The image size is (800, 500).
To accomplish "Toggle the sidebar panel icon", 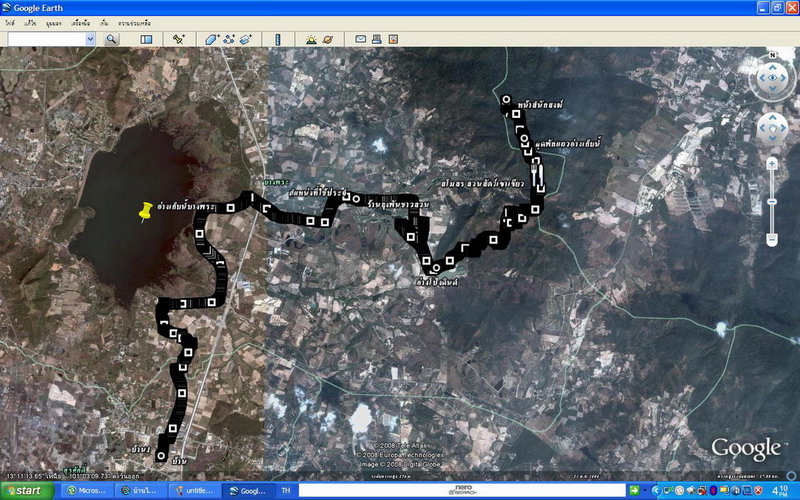I will pyautogui.click(x=146, y=39).
